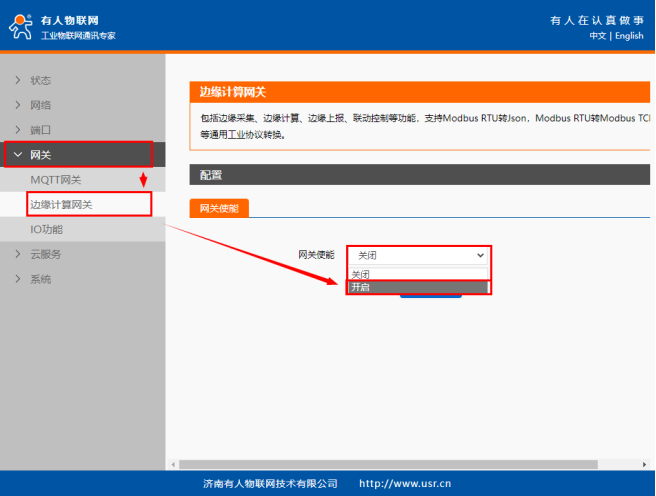This screenshot has width=656, height=496.
Task: Select MQTT网关 in the sidebar
Action: [x=56, y=180]
